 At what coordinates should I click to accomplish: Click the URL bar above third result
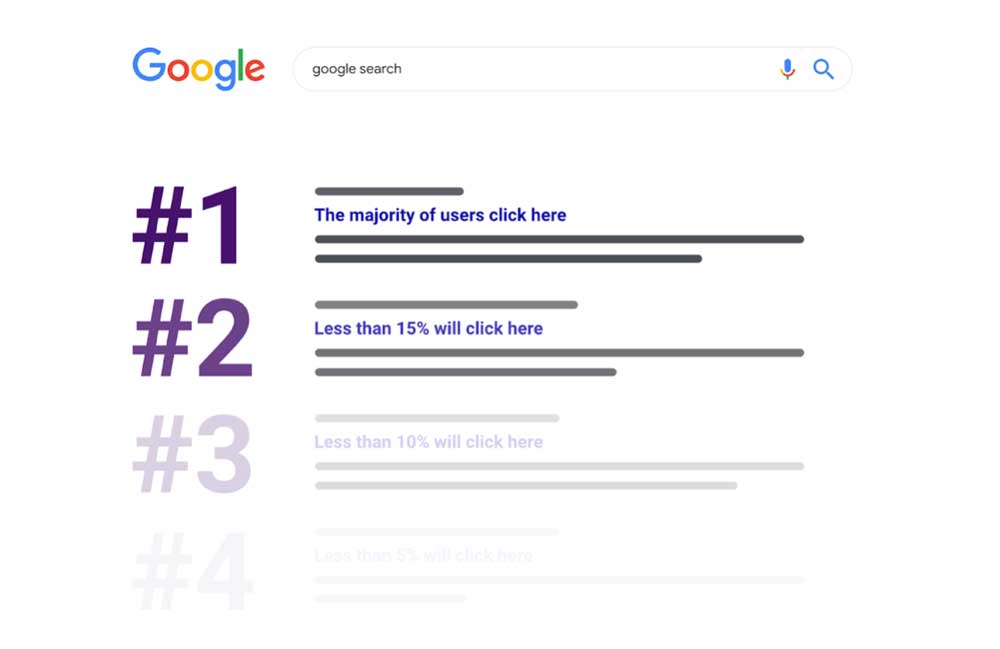click(x=437, y=418)
